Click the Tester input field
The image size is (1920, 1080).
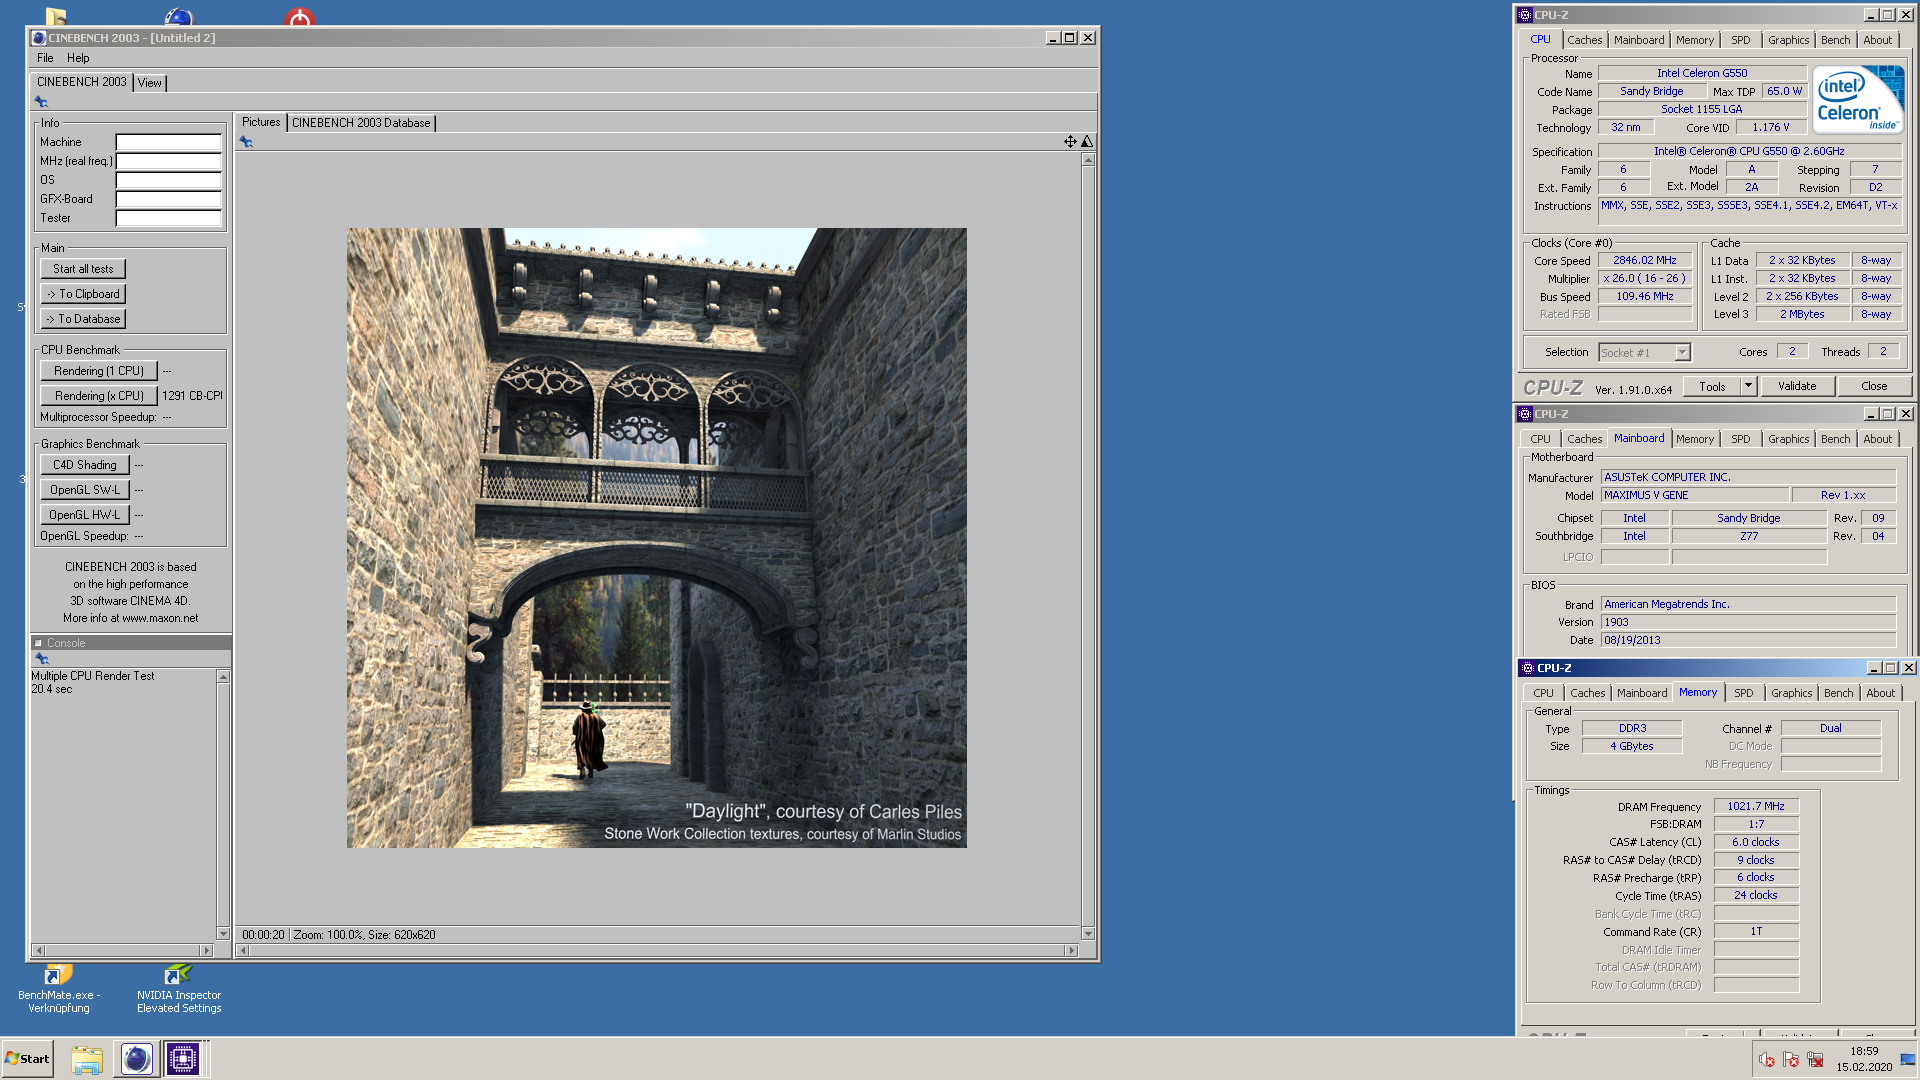click(x=168, y=218)
